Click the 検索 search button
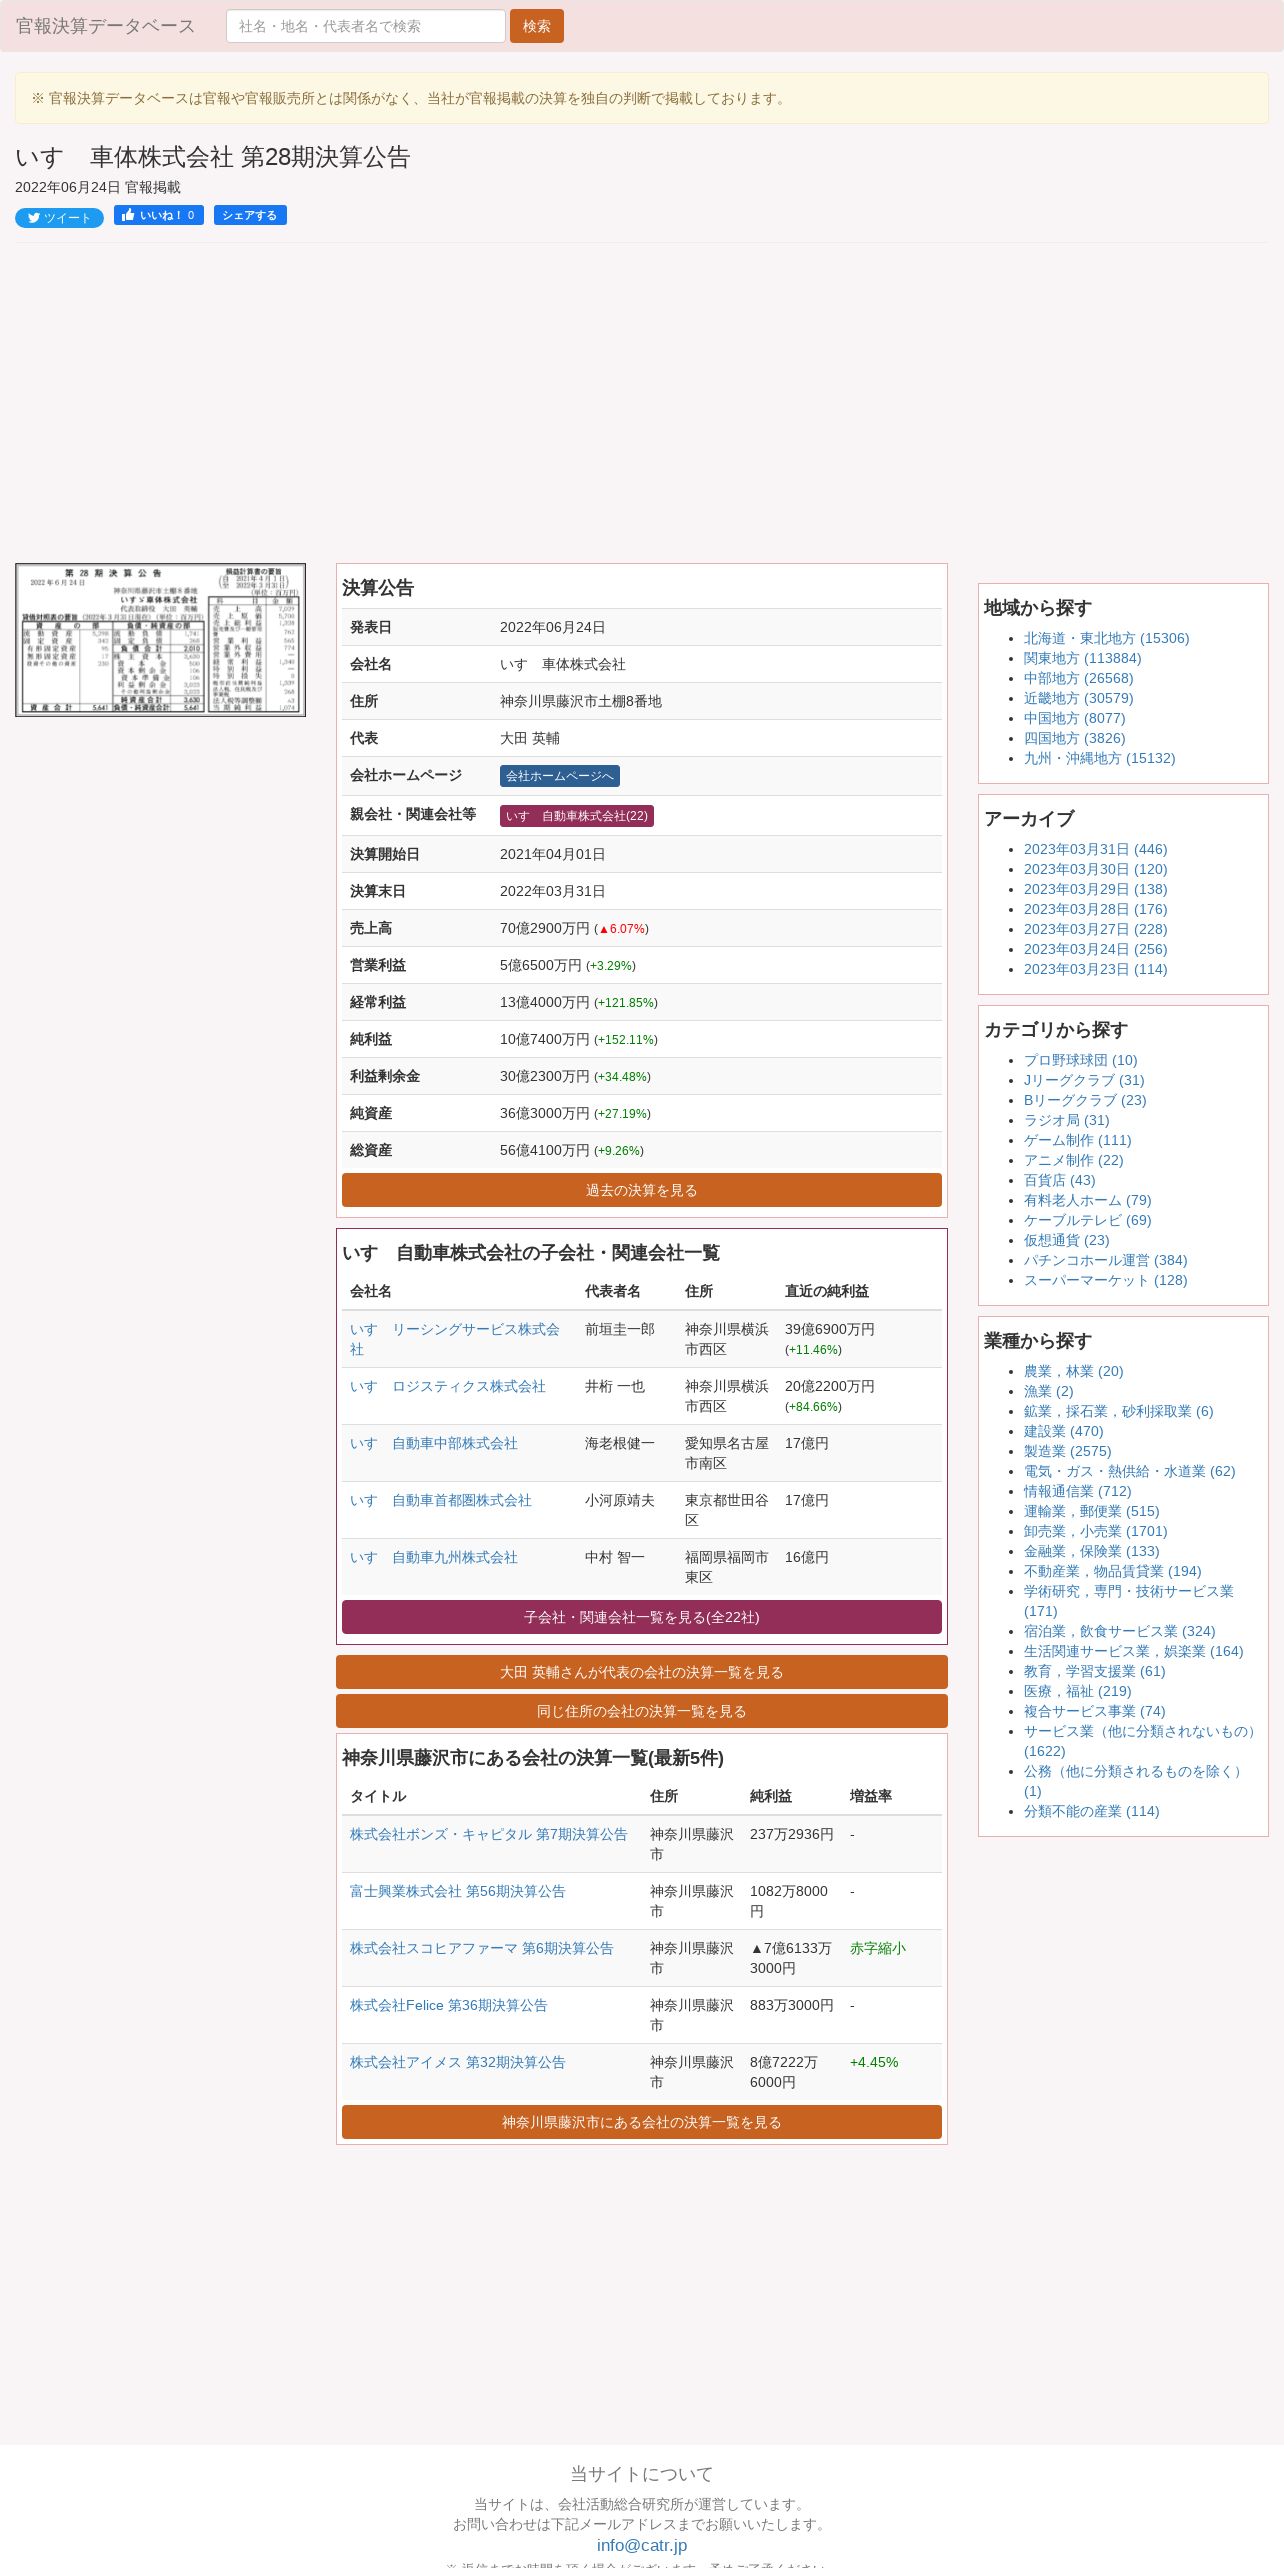This screenshot has width=1284, height=2568. [537, 26]
